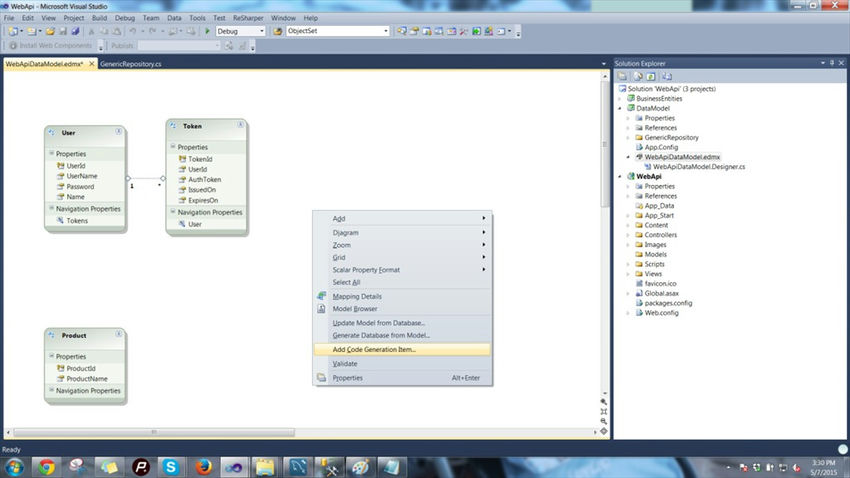Open the document tab list dropdown arrow
Screen dimensions: 850x478
click(x=604, y=64)
